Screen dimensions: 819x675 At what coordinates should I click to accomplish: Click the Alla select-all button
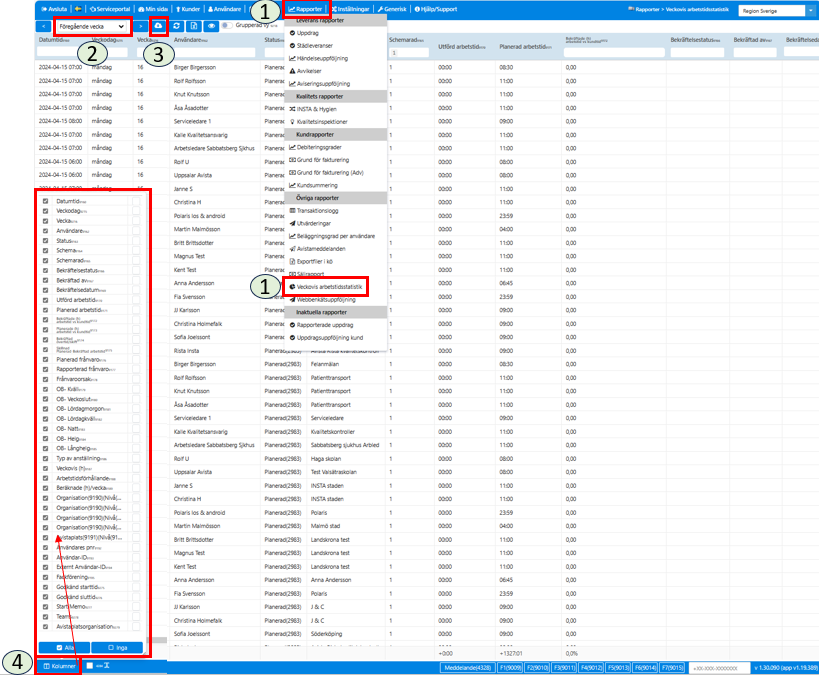click(x=64, y=648)
